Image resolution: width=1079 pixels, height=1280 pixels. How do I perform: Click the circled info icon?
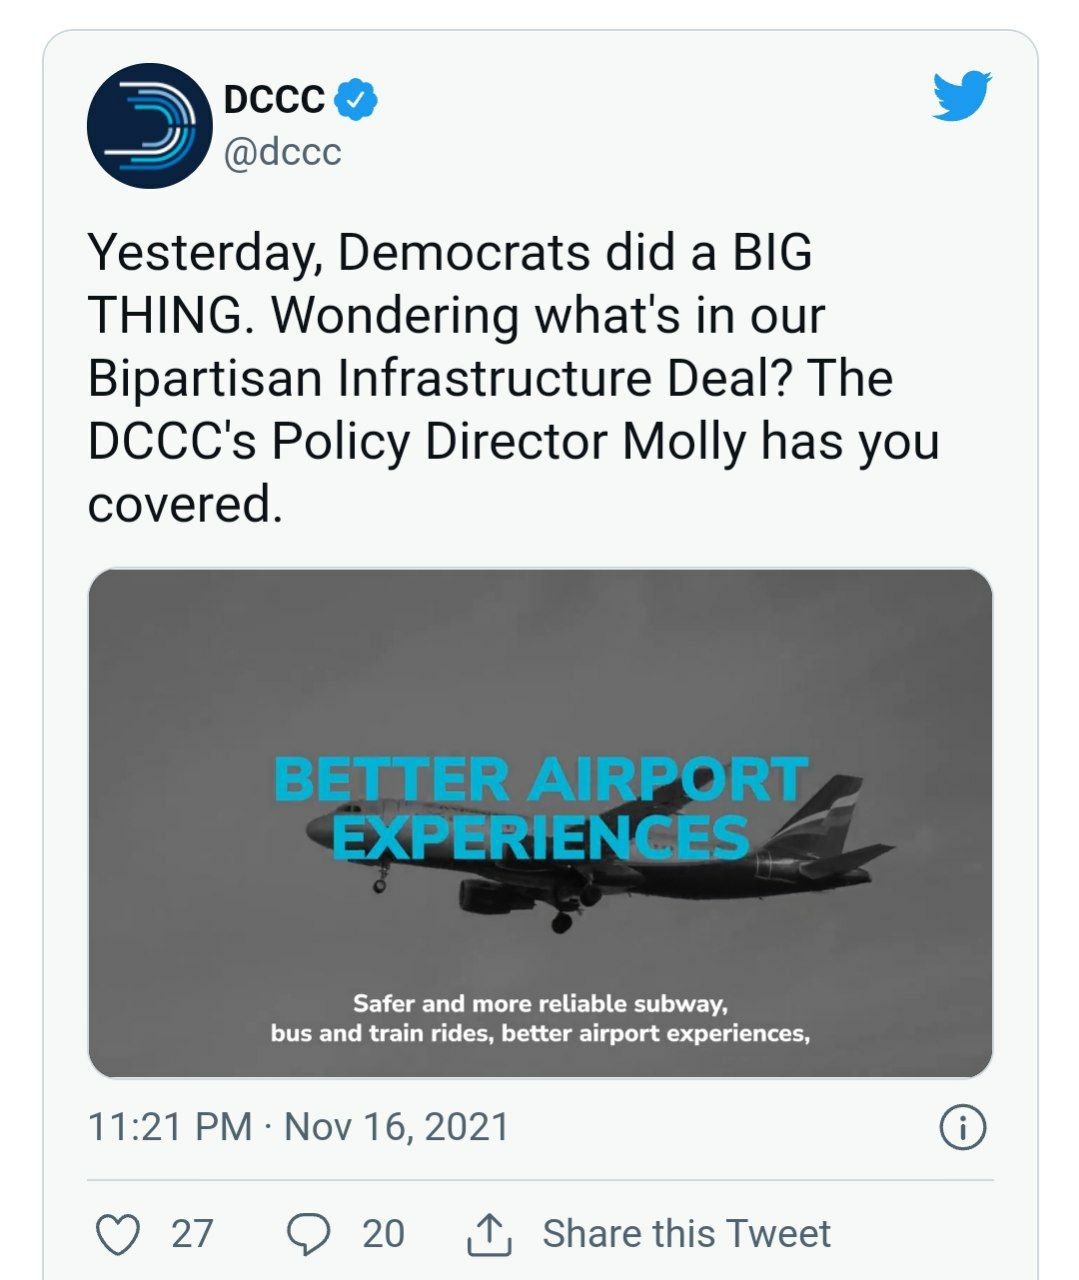coord(963,1127)
